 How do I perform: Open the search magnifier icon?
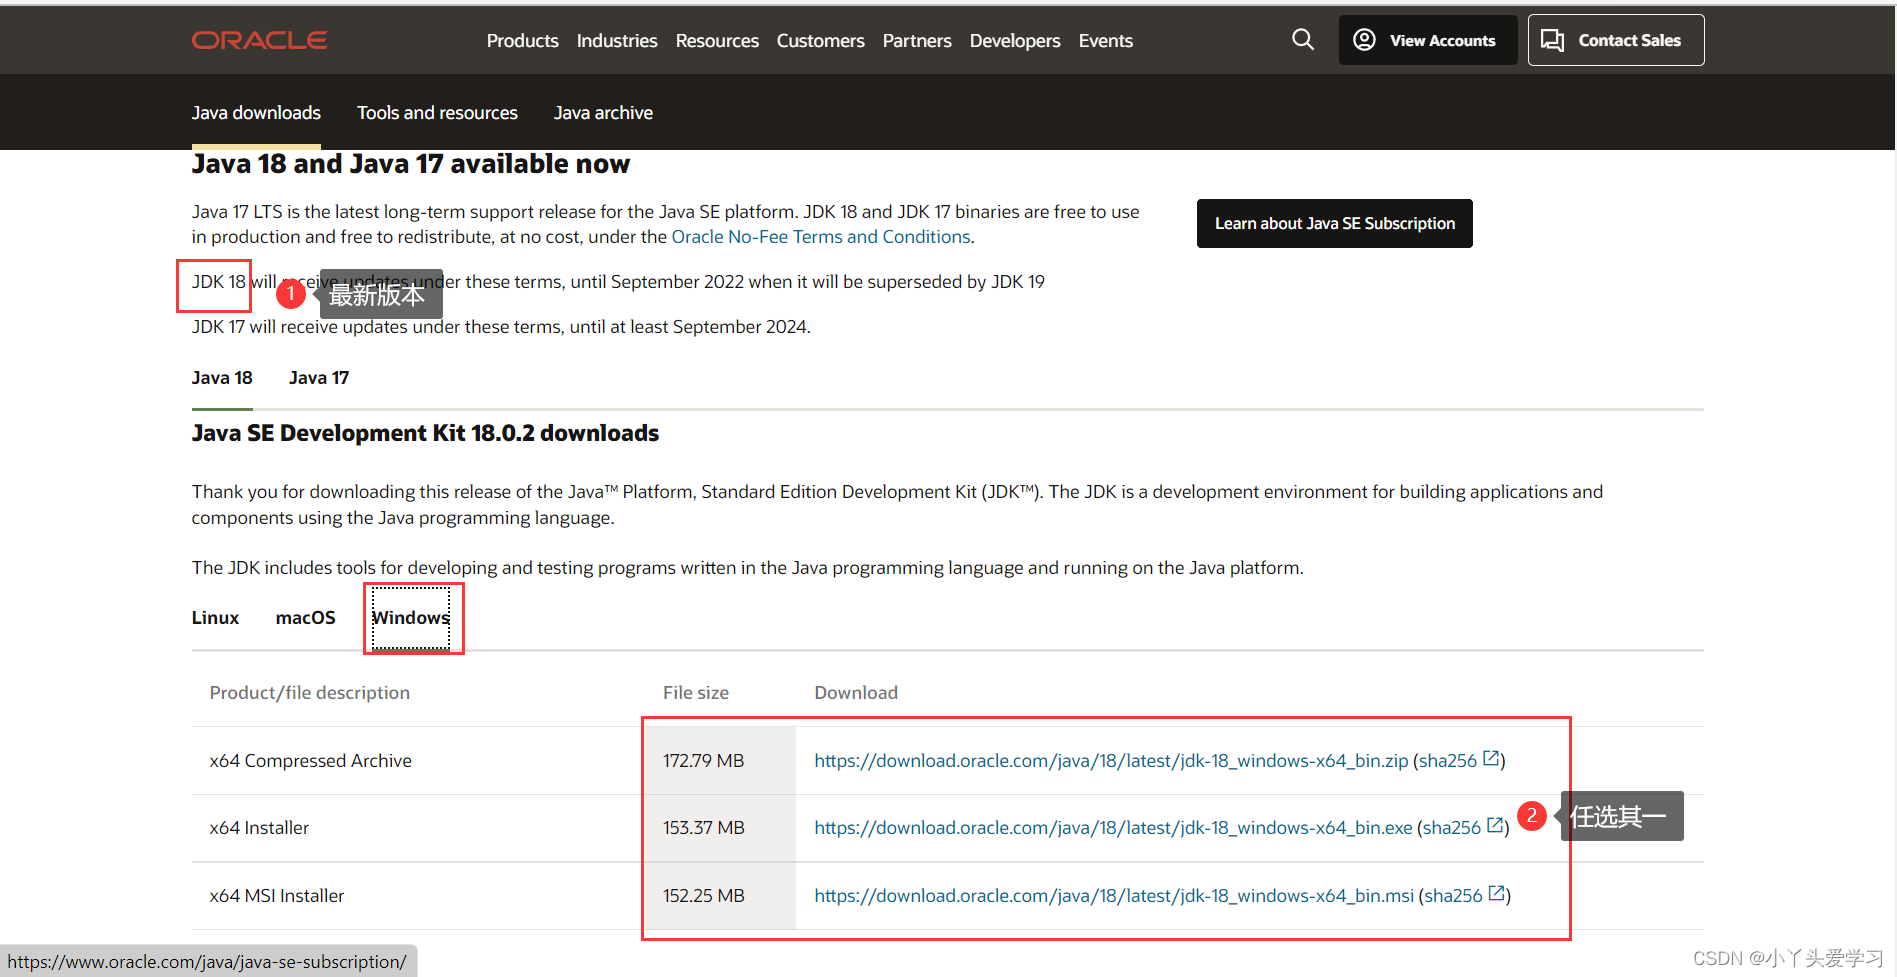coord(1302,39)
